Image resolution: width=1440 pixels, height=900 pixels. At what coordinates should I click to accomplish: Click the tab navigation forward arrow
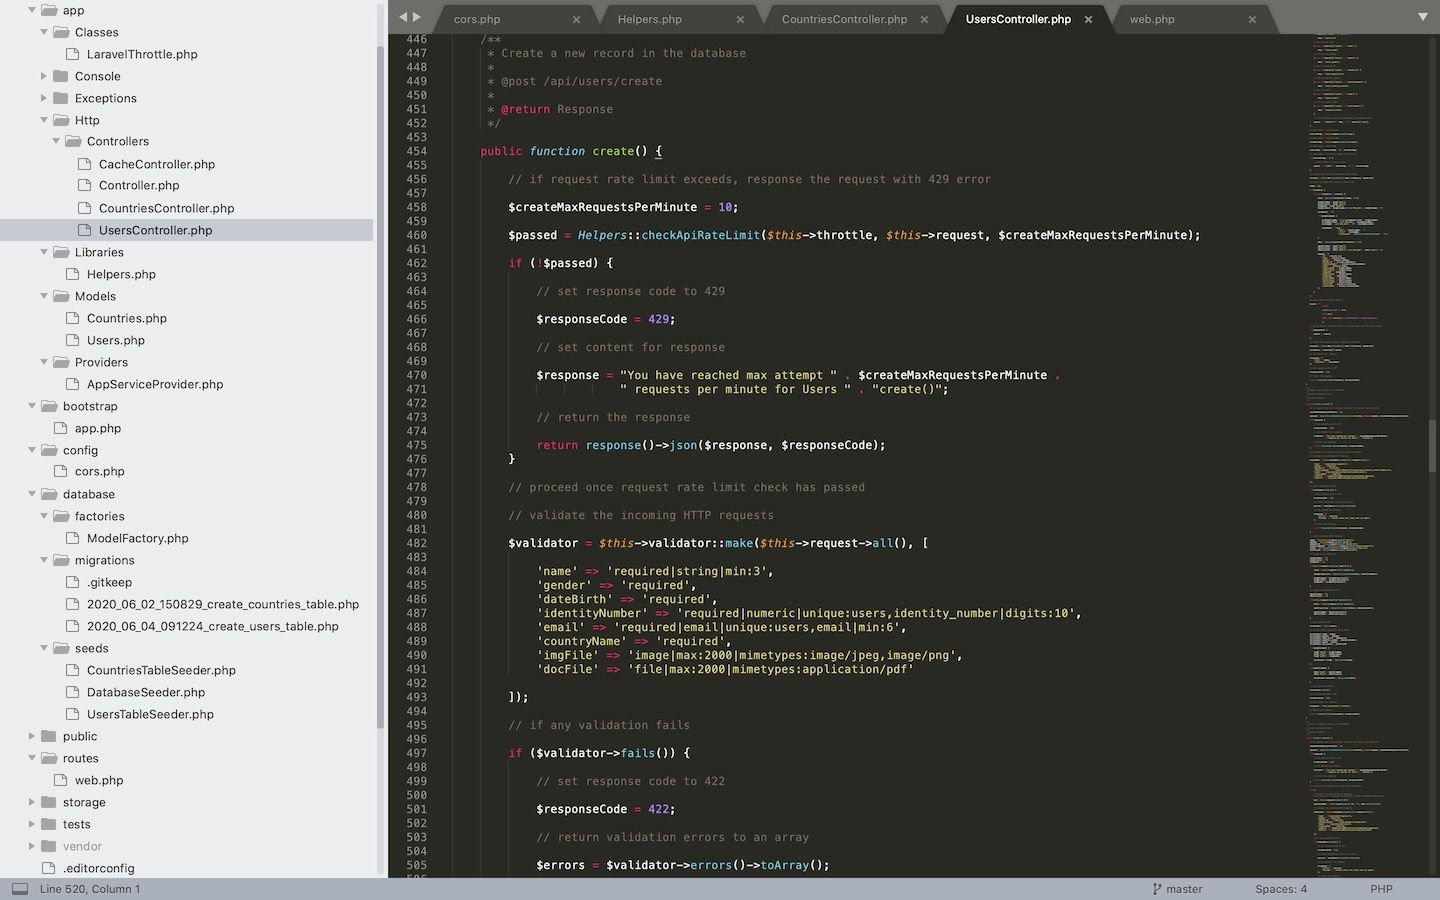click(417, 17)
